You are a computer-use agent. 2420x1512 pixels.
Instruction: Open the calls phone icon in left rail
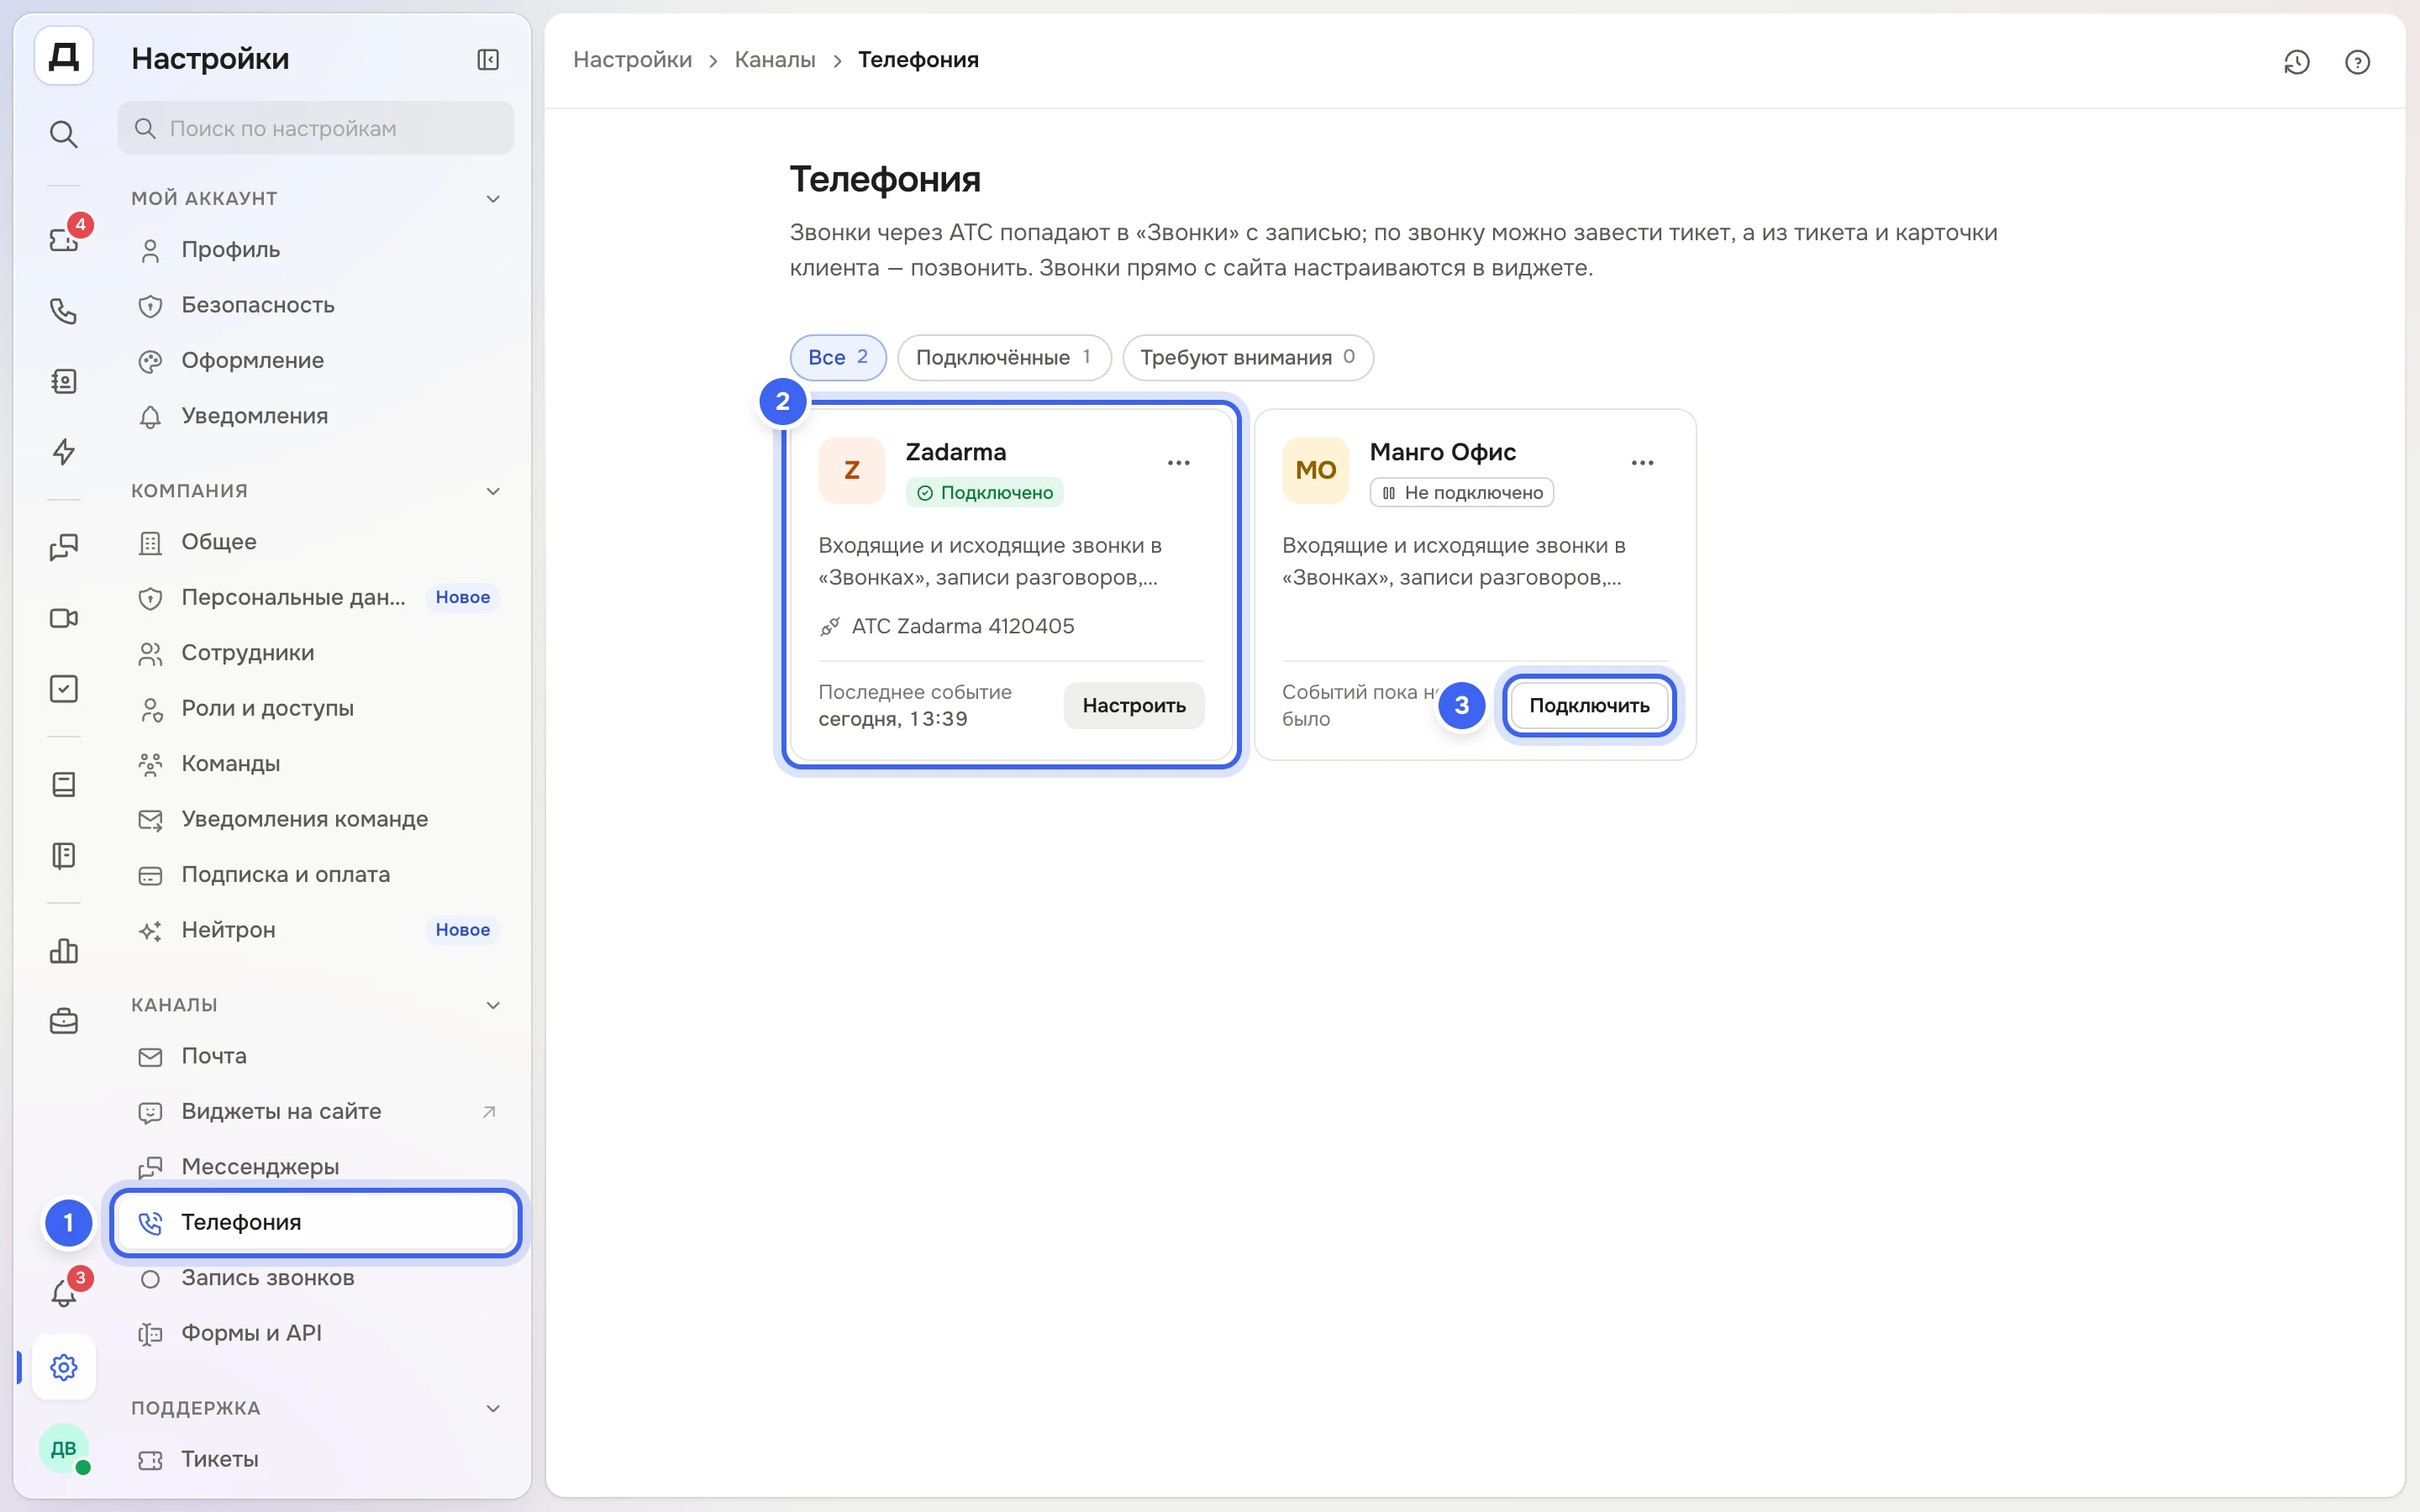[64, 311]
